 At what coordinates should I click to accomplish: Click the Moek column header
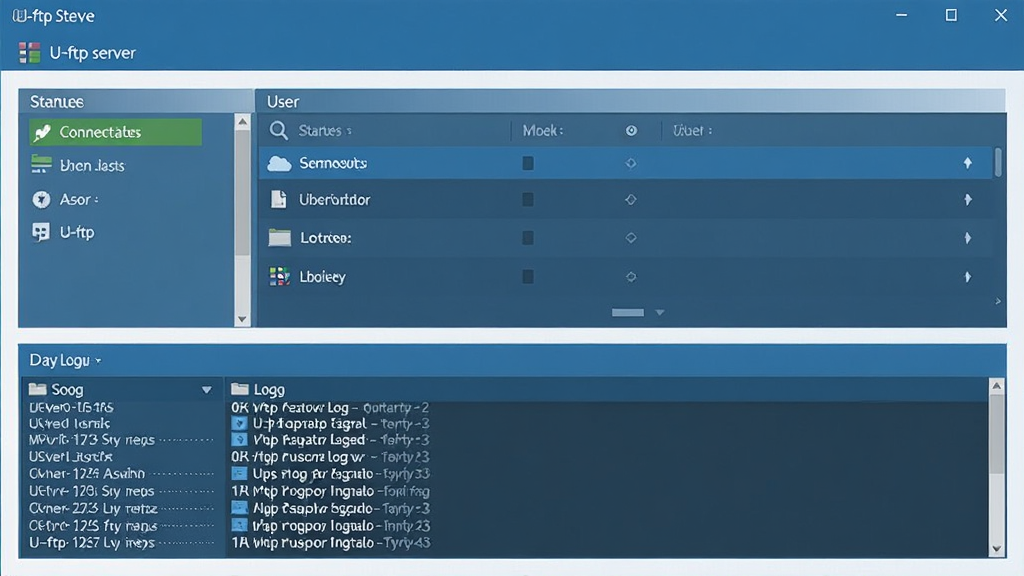click(542, 131)
